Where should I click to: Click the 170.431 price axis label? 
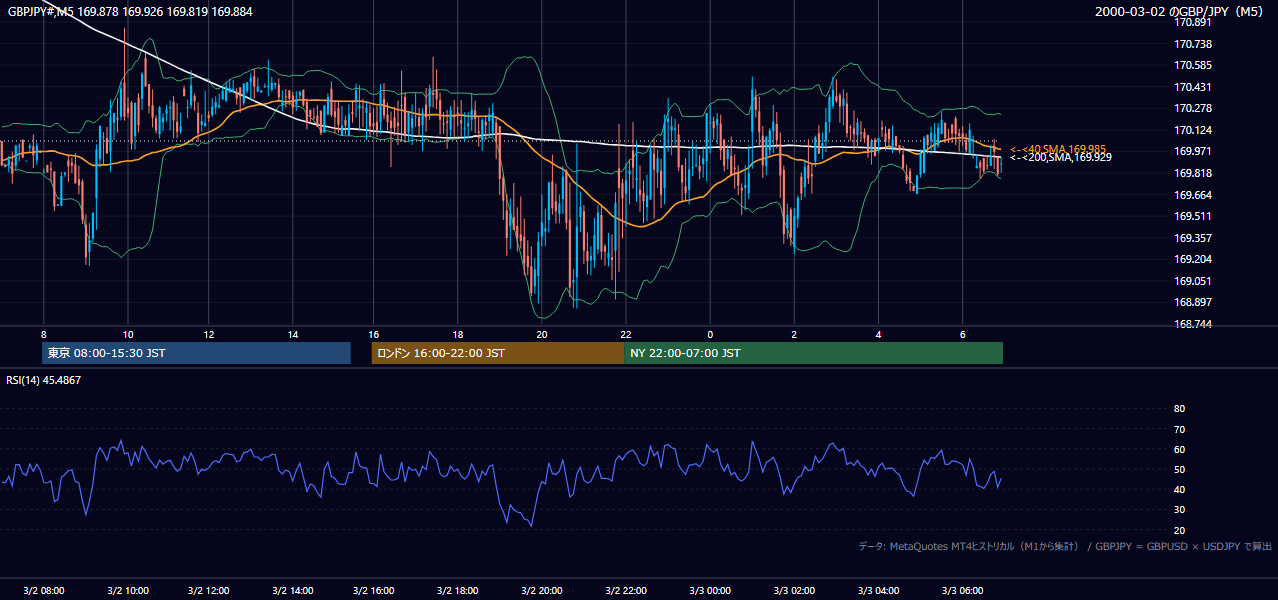tap(1193, 87)
